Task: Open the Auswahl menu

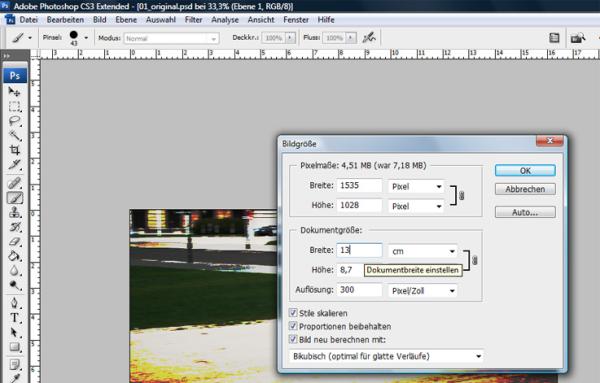Action: (x=161, y=20)
